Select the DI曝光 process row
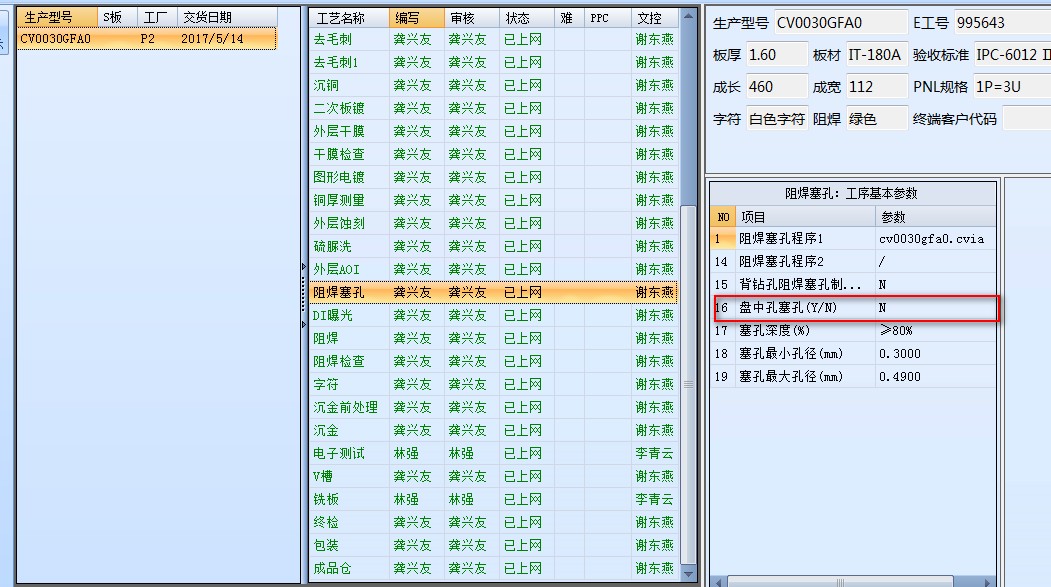 click(x=494, y=315)
